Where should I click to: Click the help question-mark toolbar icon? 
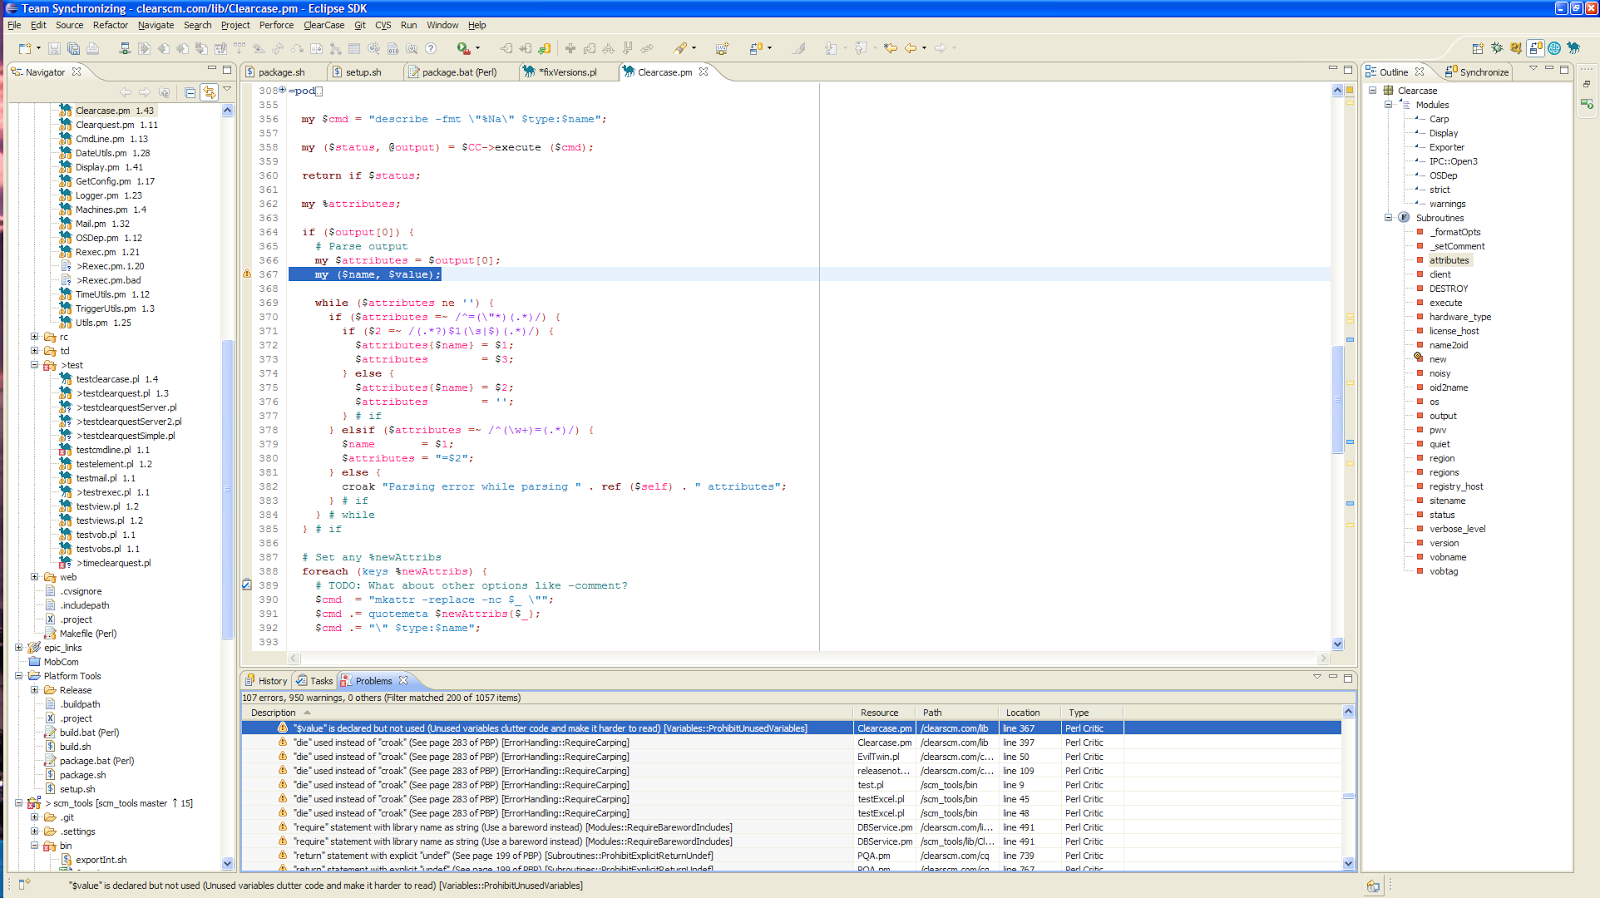(431, 48)
